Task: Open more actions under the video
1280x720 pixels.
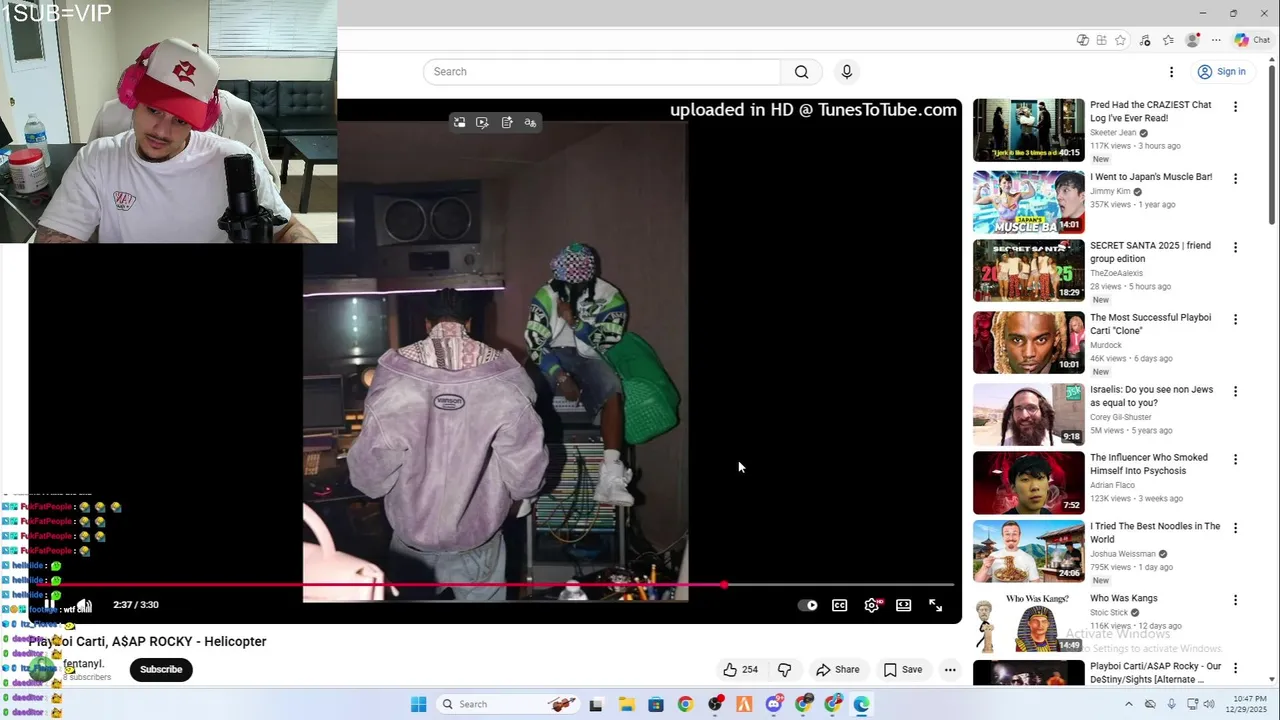Action: (950, 670)
